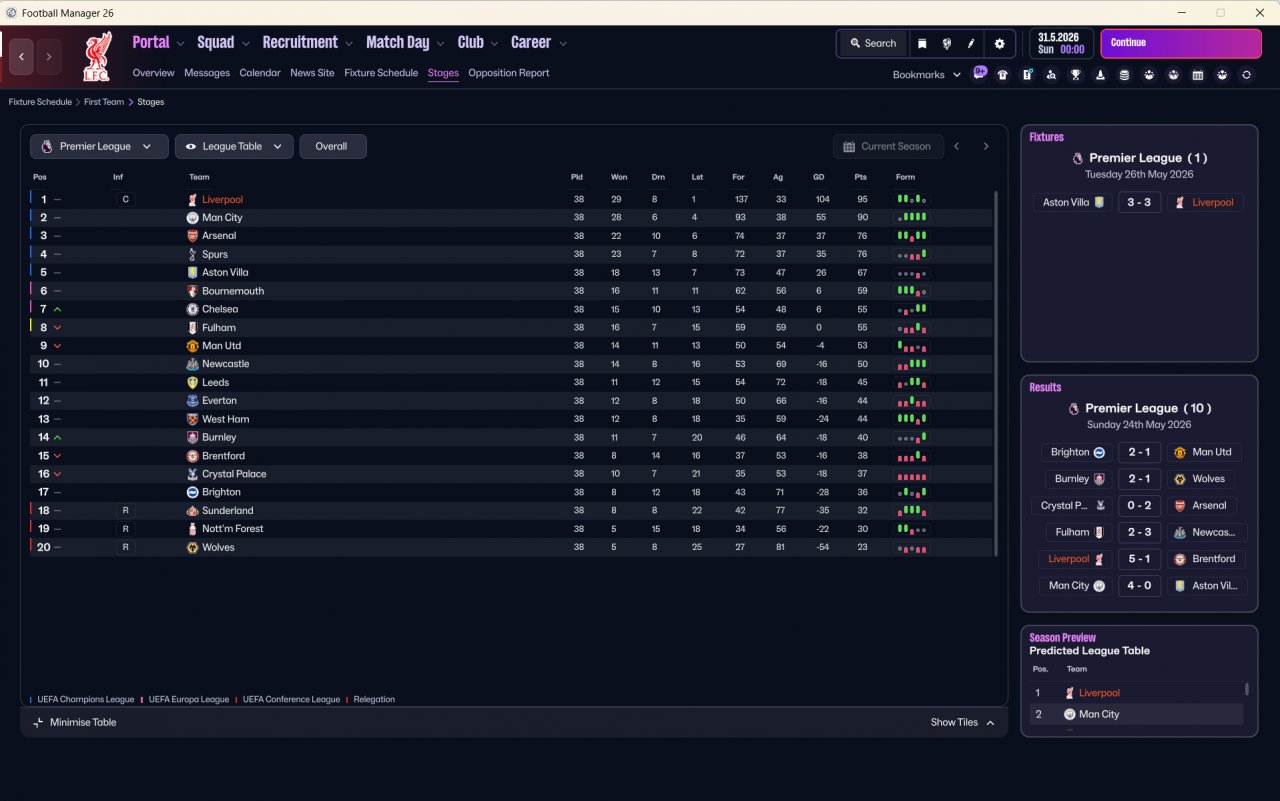Screen dimensions: 1280x801
Task: Switch to the Fixture Schedule tab
Action: pyautogui.click(x=381, y=73)
